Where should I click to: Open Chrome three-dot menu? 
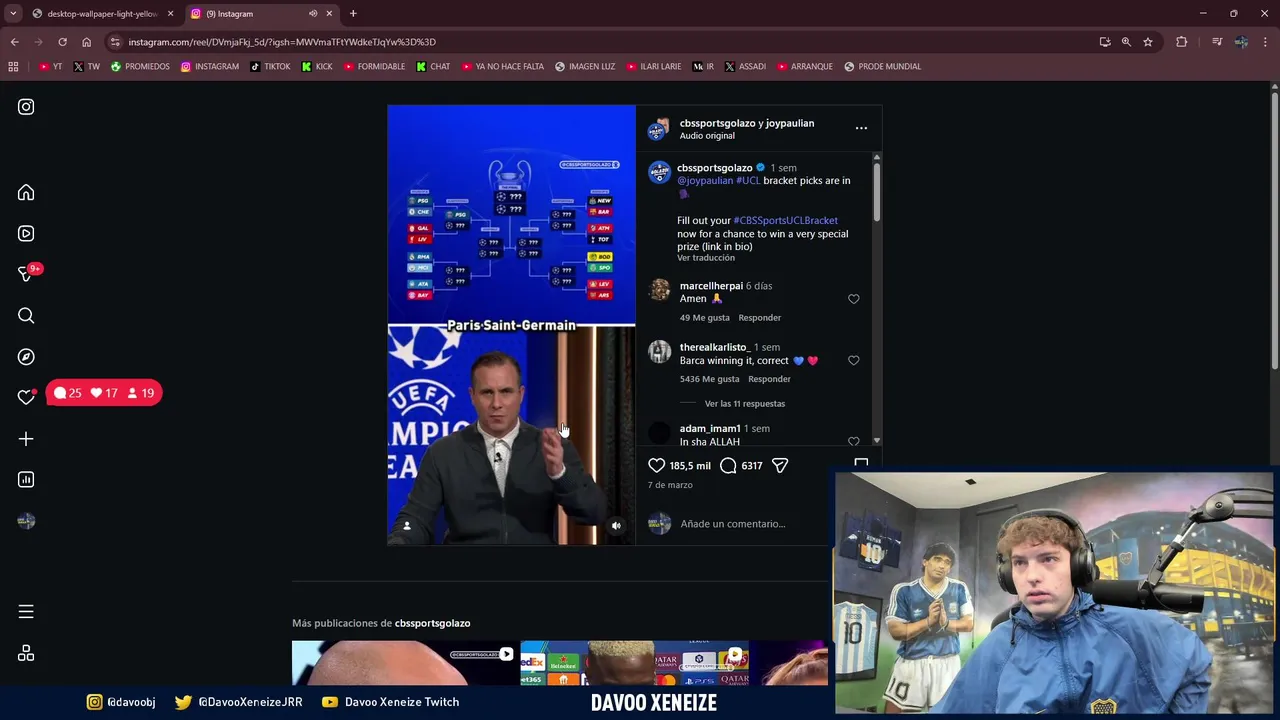(1266, 42)
